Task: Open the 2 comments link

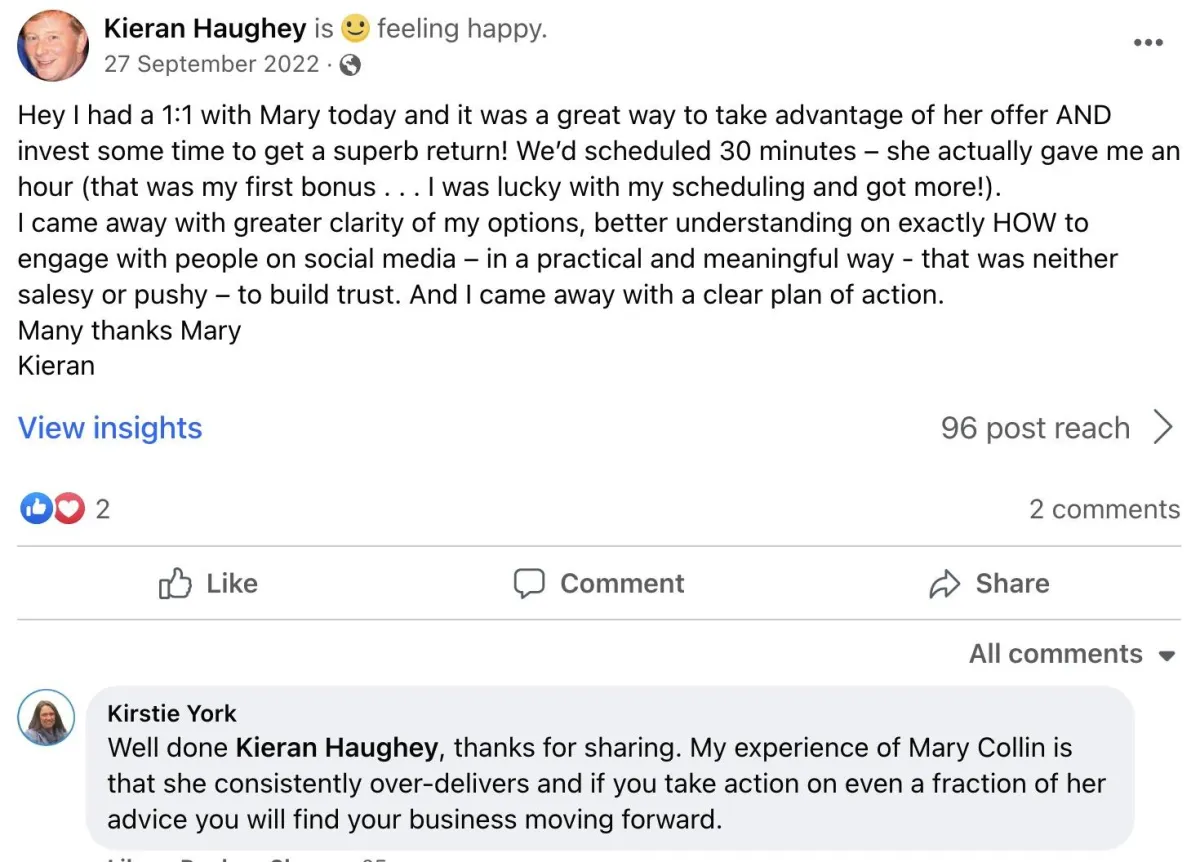Action: 1104,509
